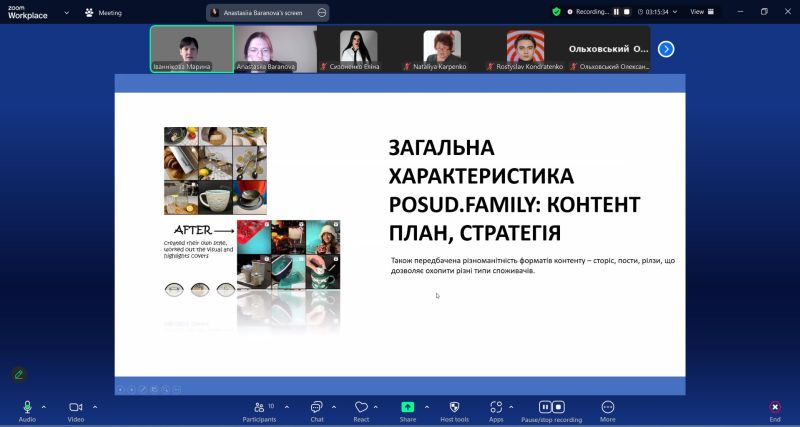800x427 pixels.
Task: Open the React emoji menu
Action: click(361, 408)
